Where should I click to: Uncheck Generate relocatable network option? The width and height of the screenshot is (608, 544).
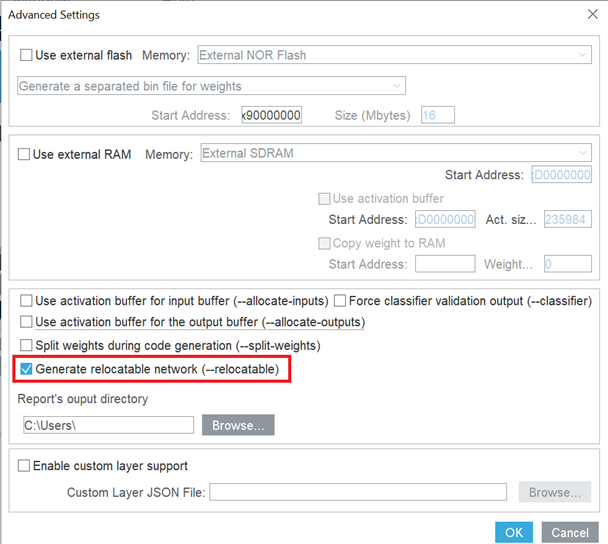26,369
